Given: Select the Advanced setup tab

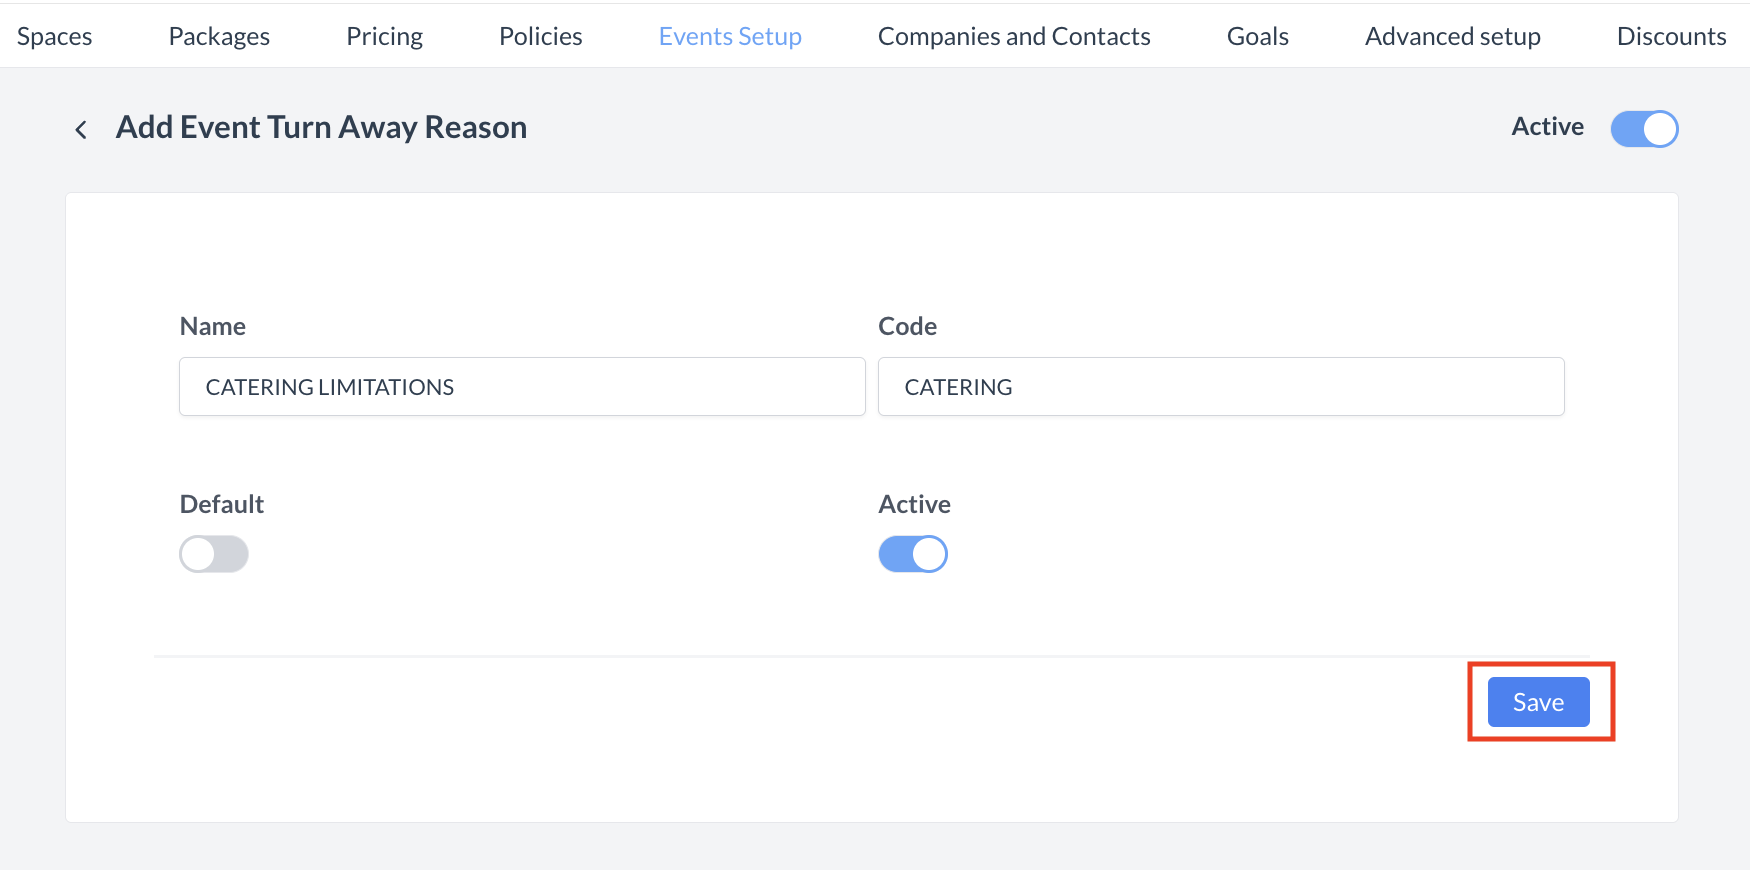Looking at the screenshot, I should [1452, 37].
